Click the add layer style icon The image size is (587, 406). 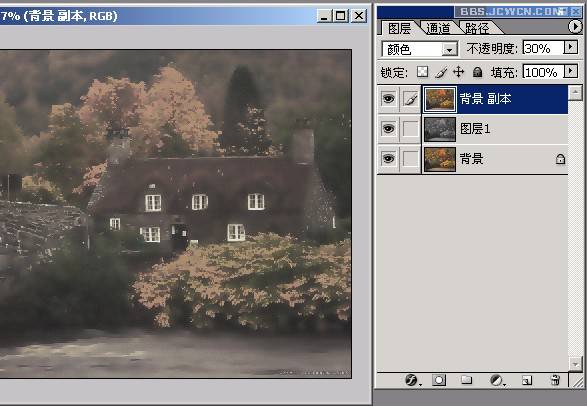411,381
